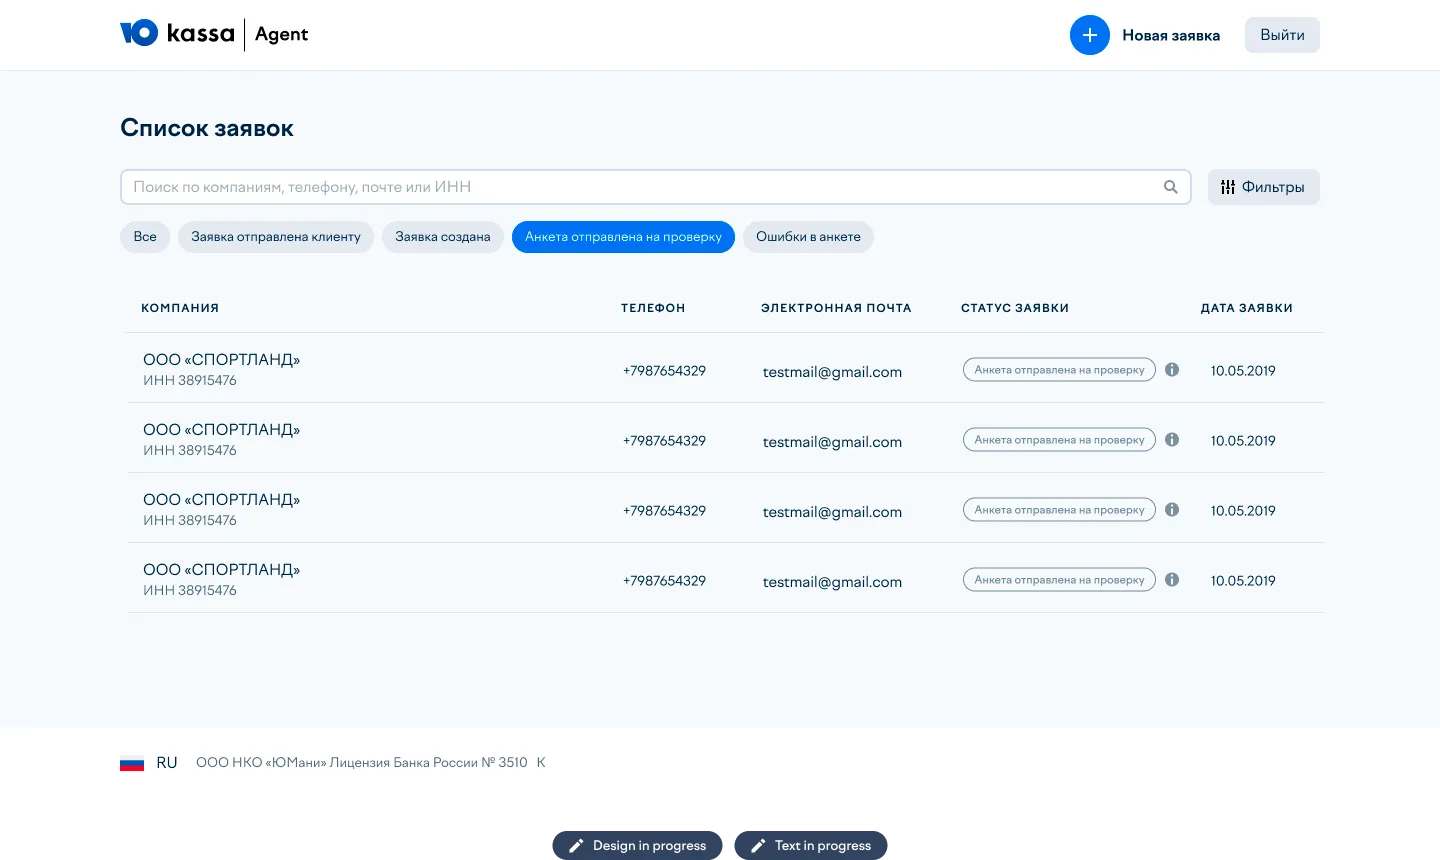
Task: Toggle Анкета отправлена на проверку filter chip
Action: pyautogui.click(x=623, y=237)
